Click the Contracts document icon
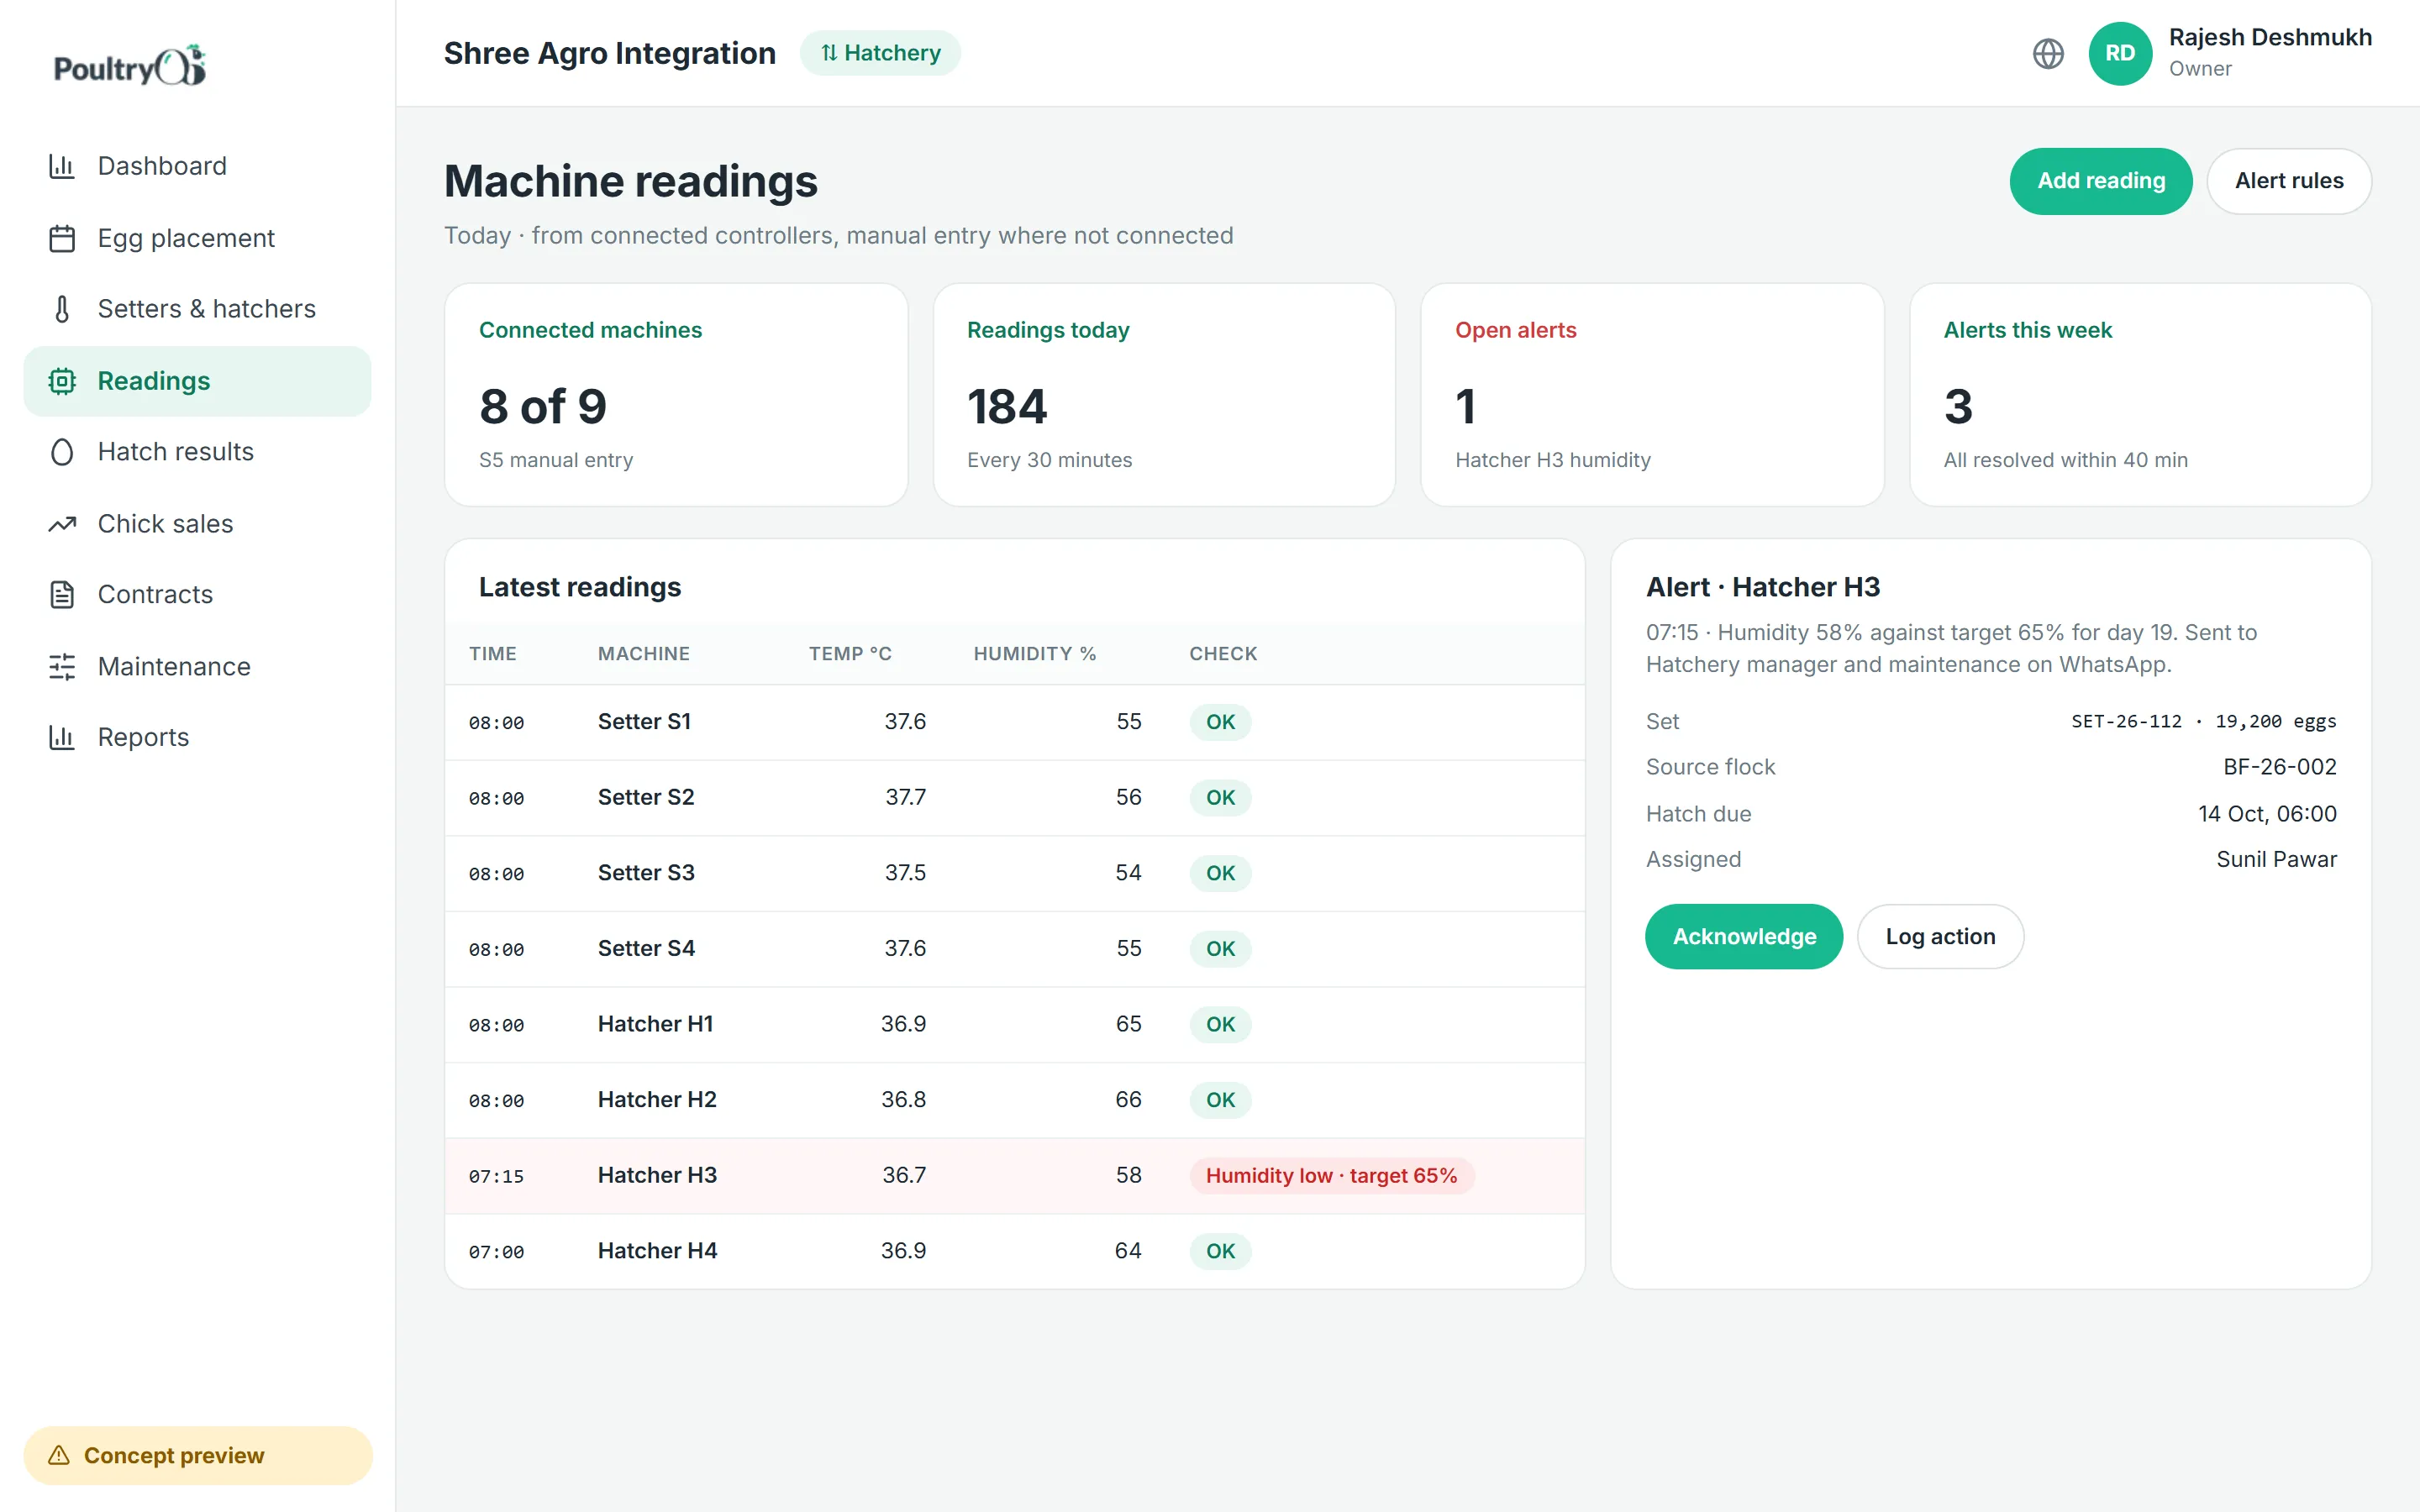Viewport: 2420px width, 1512px height. [62, 595]
